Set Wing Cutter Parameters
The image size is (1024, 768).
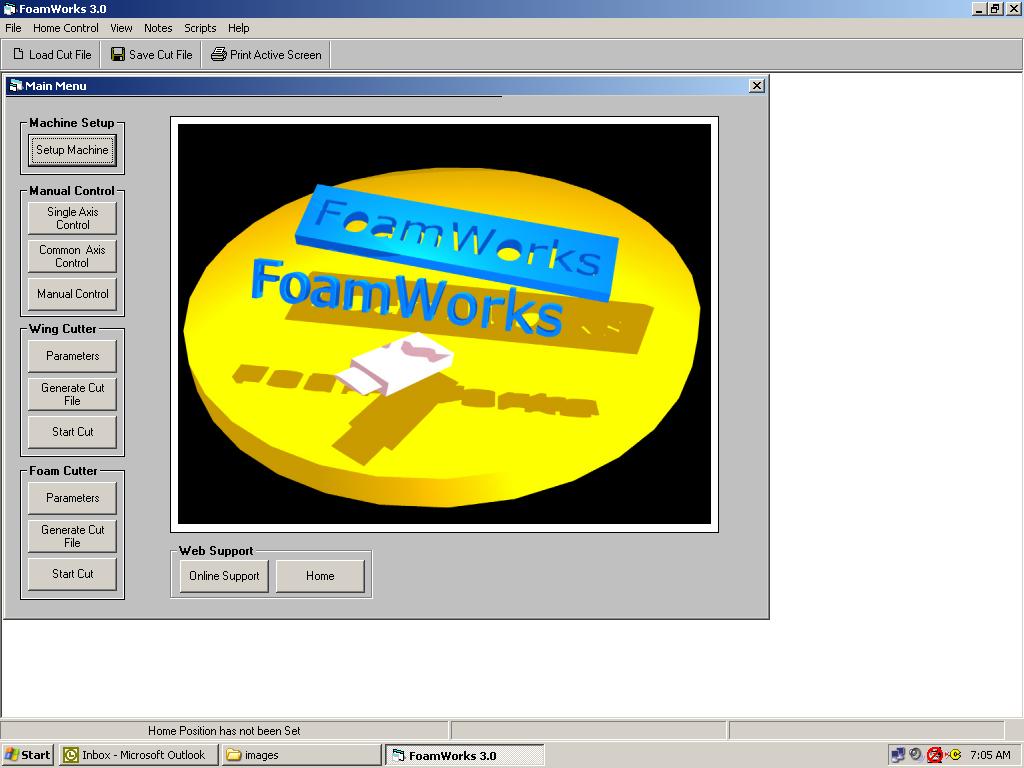point(71,355)
